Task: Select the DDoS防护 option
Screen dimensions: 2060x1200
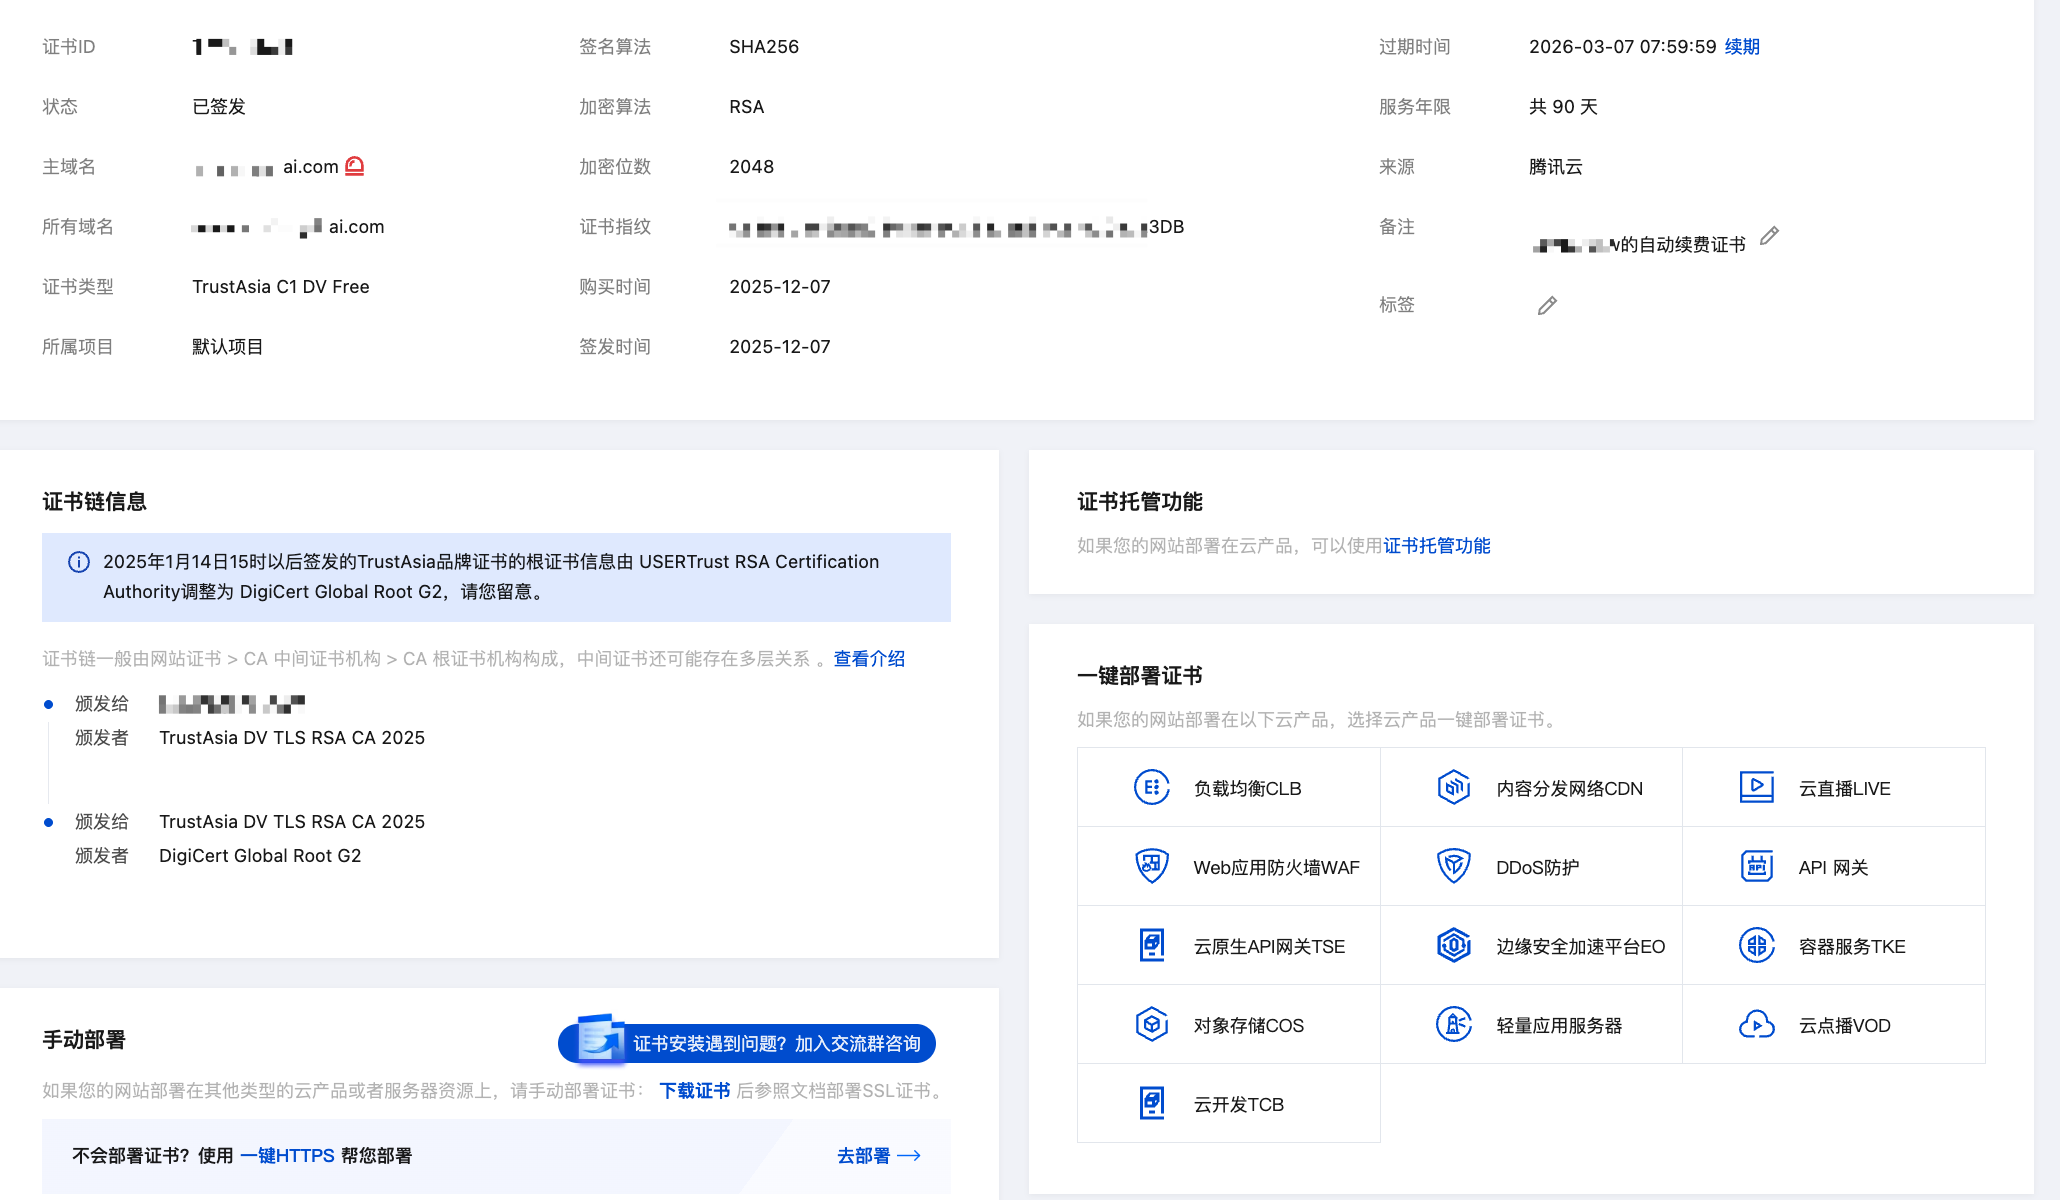Action: click(1537, 867)
